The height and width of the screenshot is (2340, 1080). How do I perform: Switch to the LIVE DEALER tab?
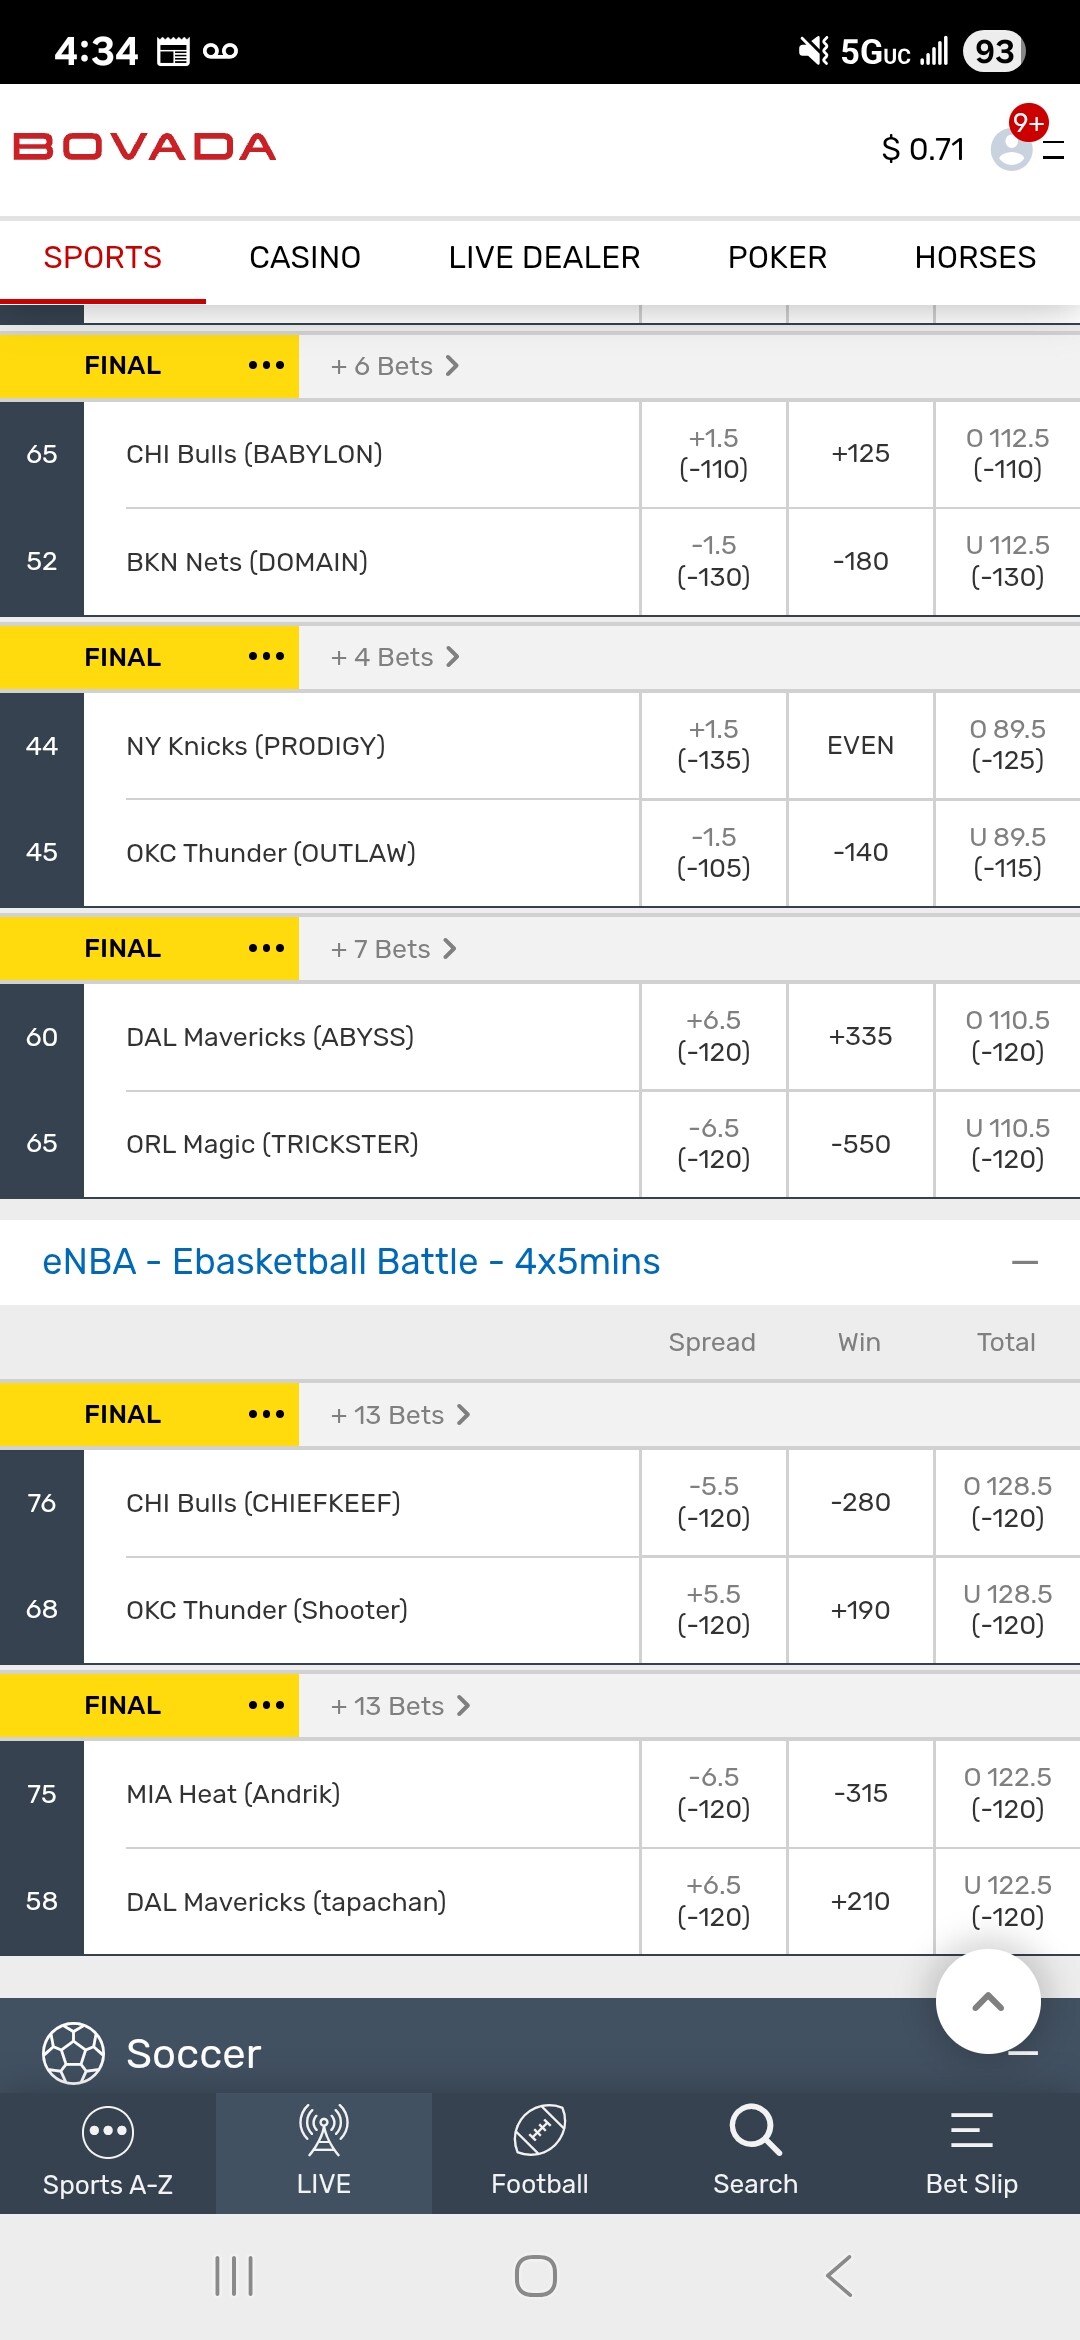tap(544, 258)
